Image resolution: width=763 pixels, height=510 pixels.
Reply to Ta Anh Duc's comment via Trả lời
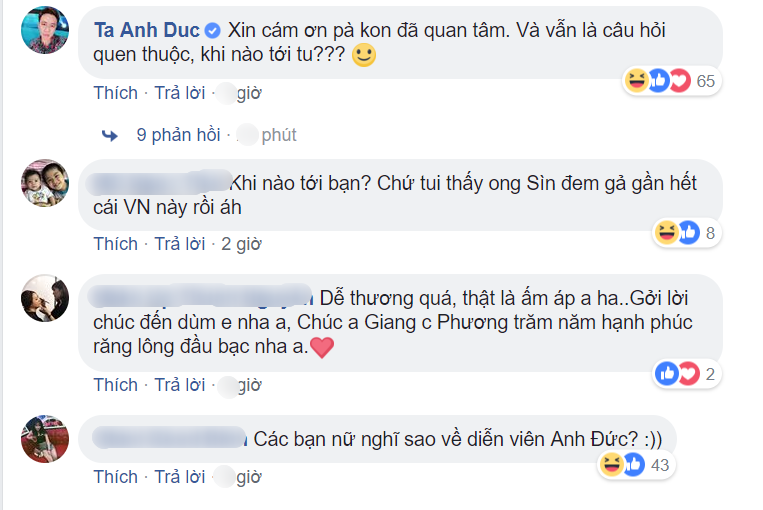[x=180, y=93]
